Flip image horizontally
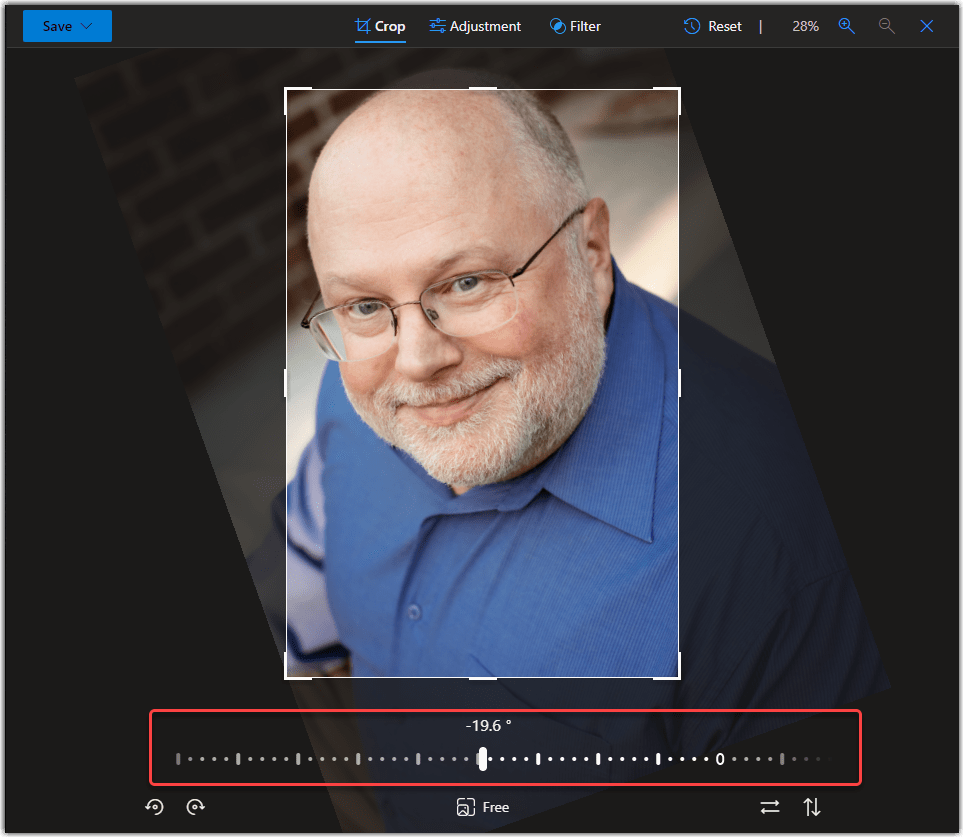Viewport: 964px width, 838px height. [x=769, y=807]
